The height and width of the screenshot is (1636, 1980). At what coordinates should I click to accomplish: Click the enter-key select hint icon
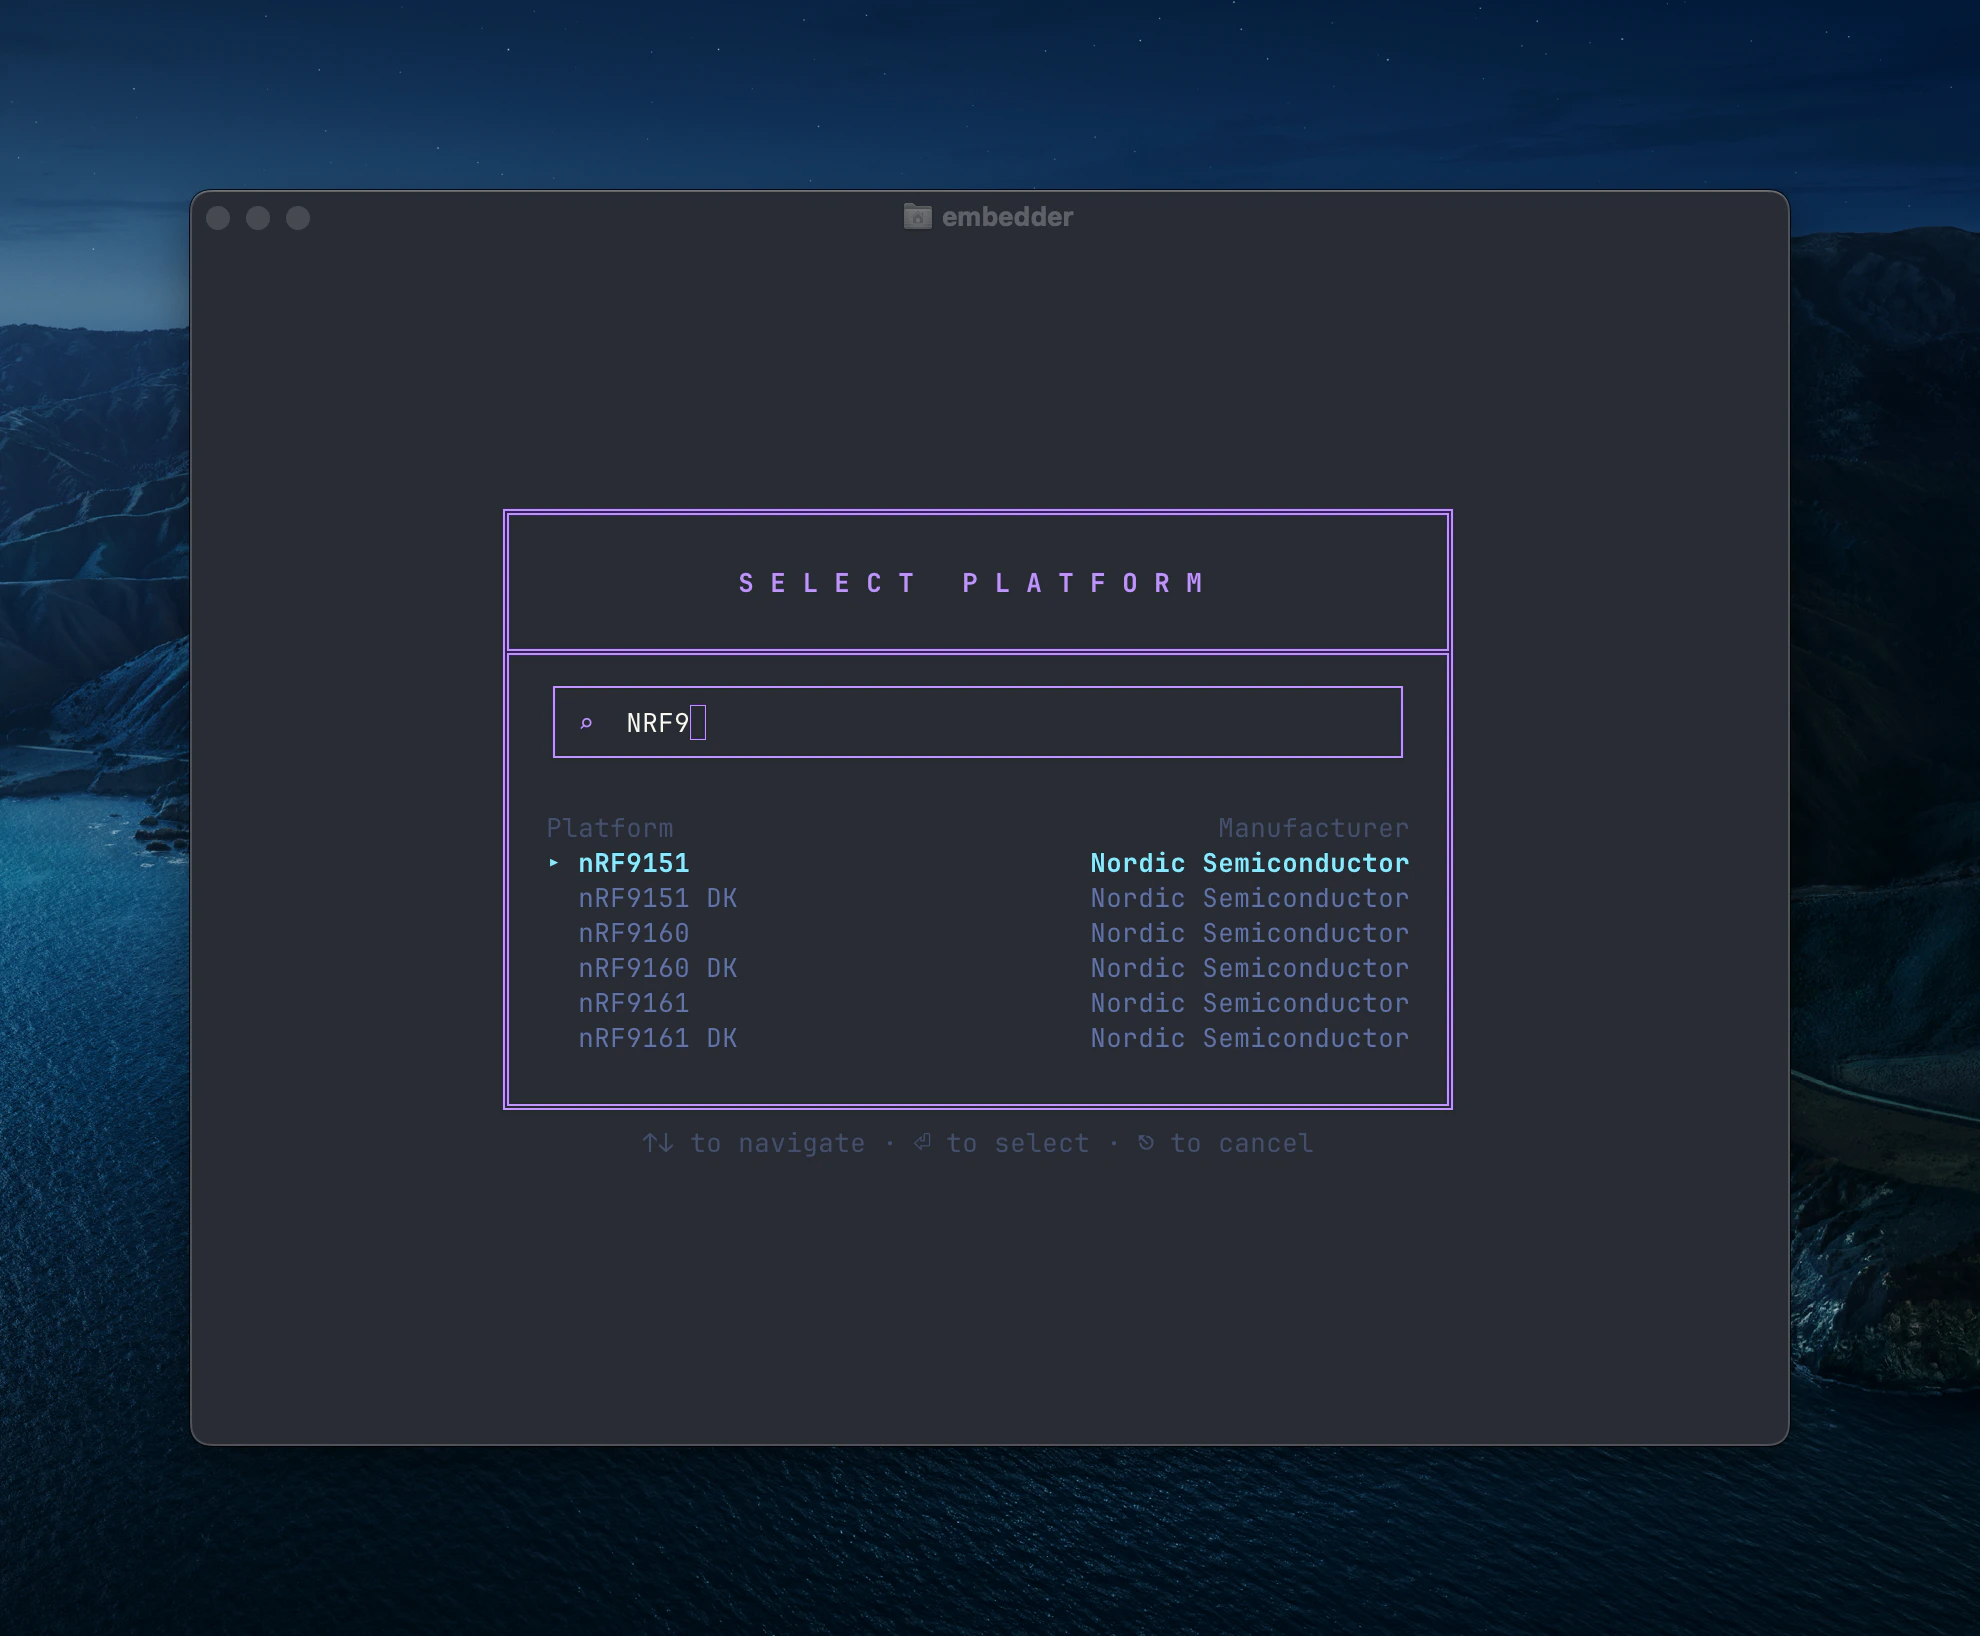click(922, 1142)
